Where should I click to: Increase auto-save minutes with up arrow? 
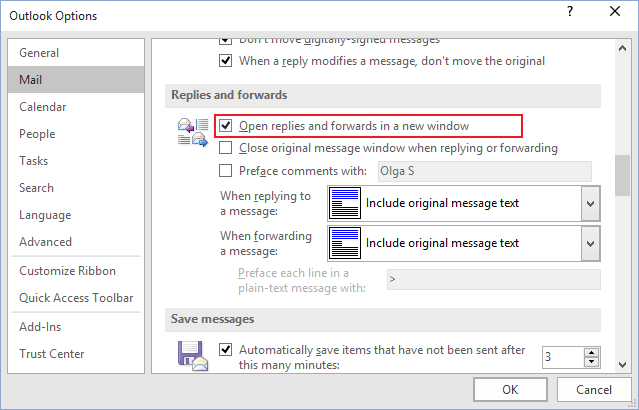point(591,353)
